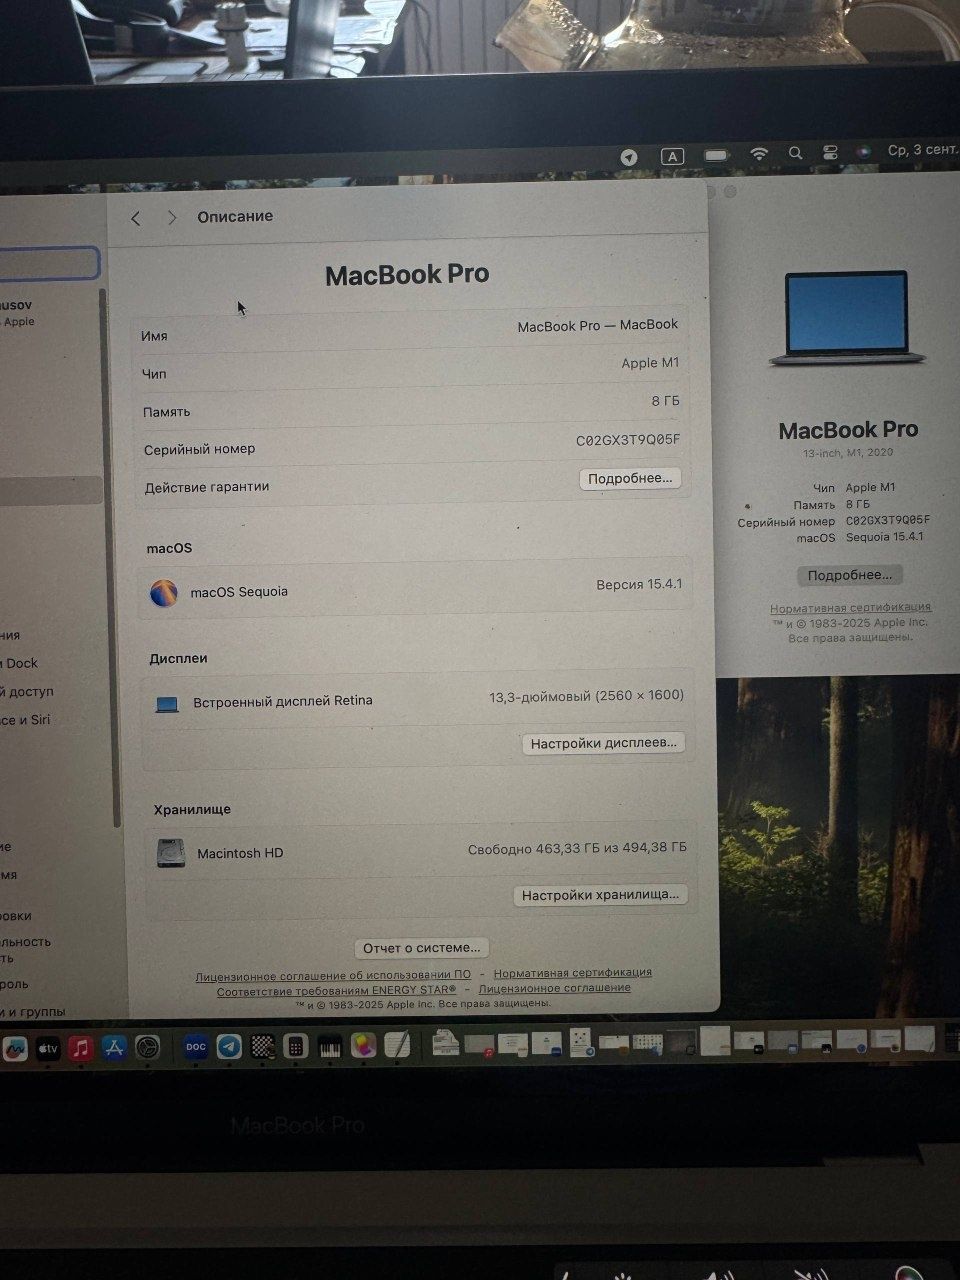This screenshot has width=960, height=1280.
Task: Open Siri from the menu bar
Action: [x=864, y=151]
